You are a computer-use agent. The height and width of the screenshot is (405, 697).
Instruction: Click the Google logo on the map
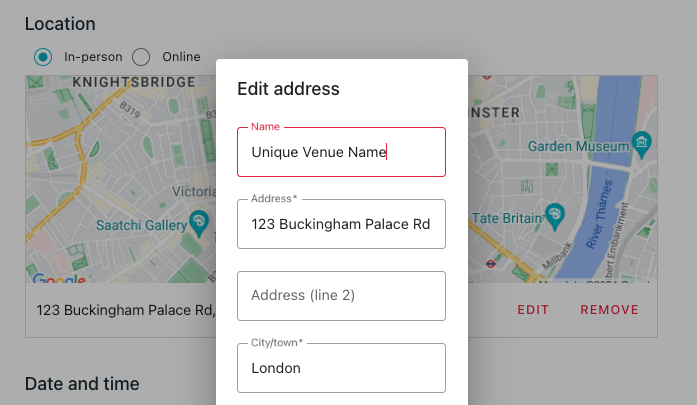[x=59, y=278]
